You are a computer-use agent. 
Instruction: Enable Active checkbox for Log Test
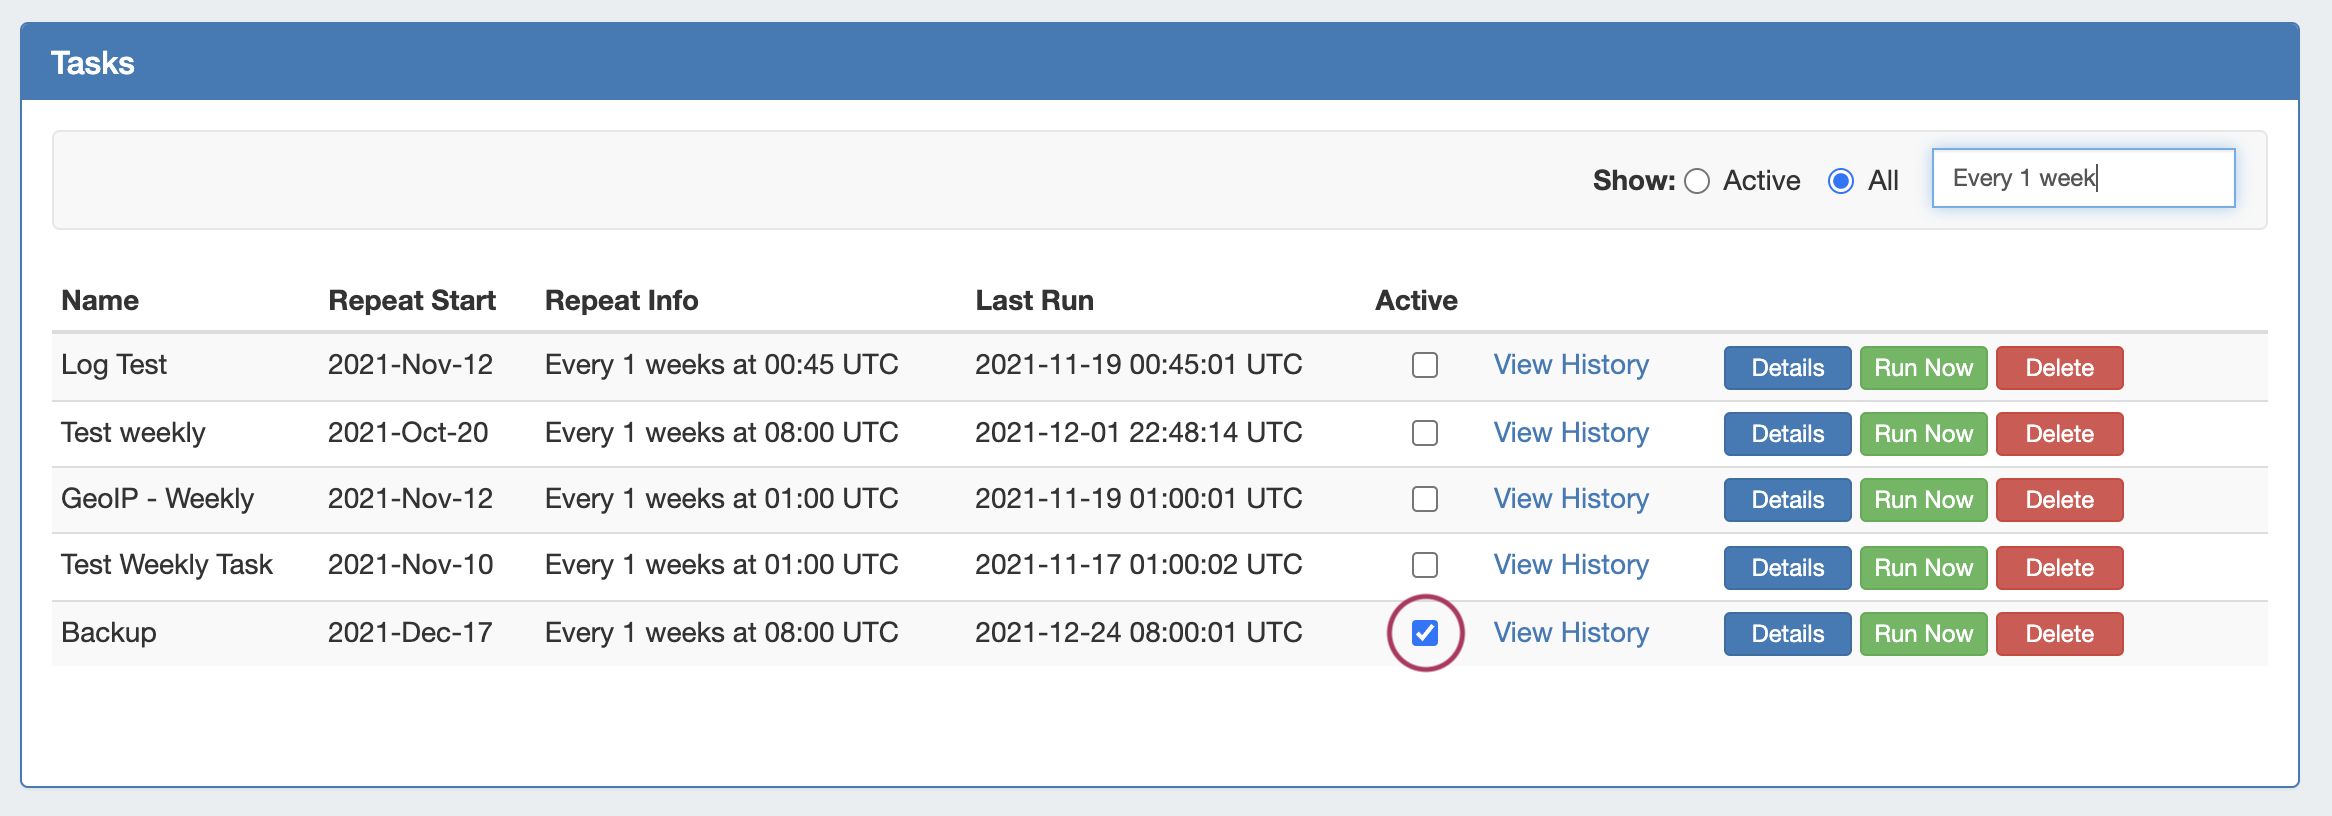[x=1424, y=365]
